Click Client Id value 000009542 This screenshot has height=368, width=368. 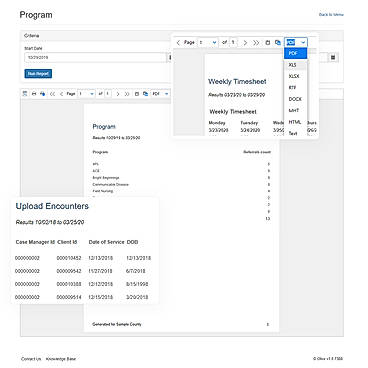tap(69, 271)
